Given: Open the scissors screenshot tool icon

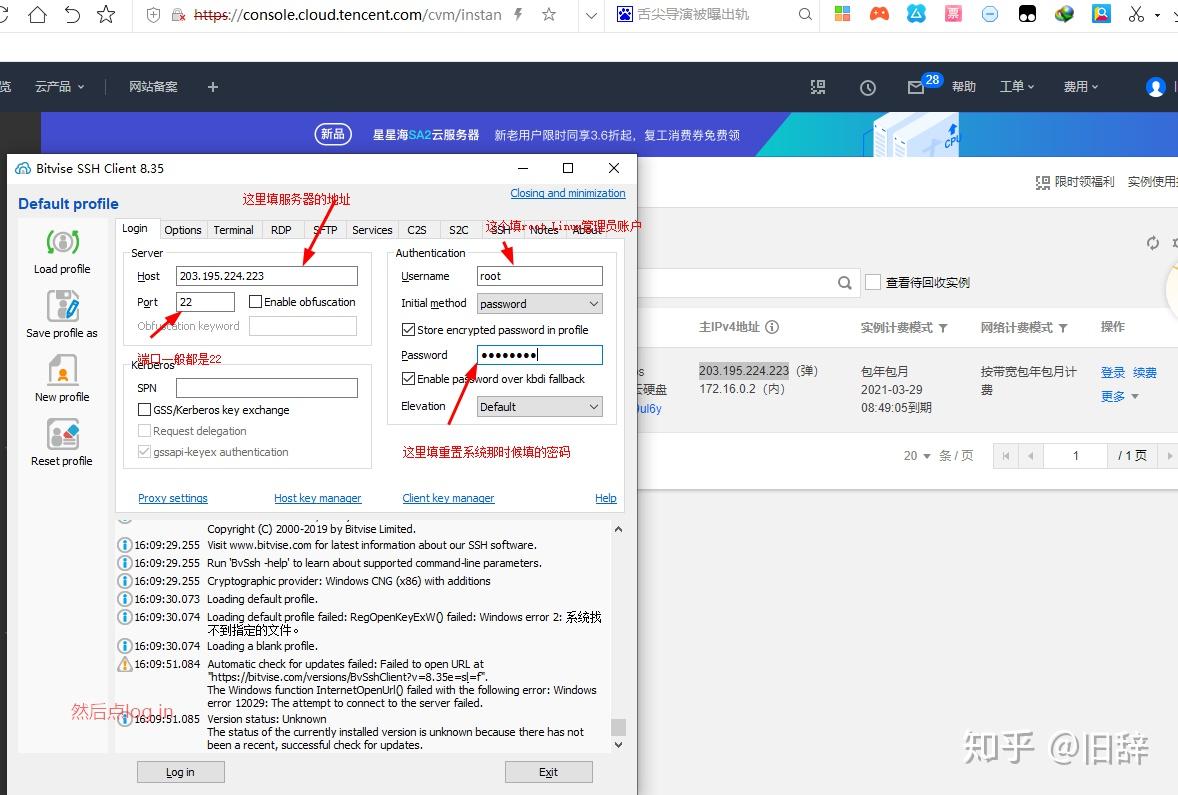Looking at the screenshot, I should pyautogui.click(x=1135, y=14).
